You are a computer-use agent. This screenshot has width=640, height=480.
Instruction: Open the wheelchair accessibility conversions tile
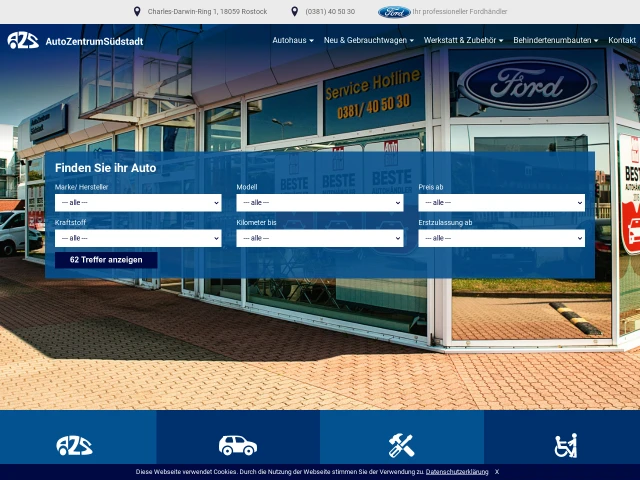564,445
